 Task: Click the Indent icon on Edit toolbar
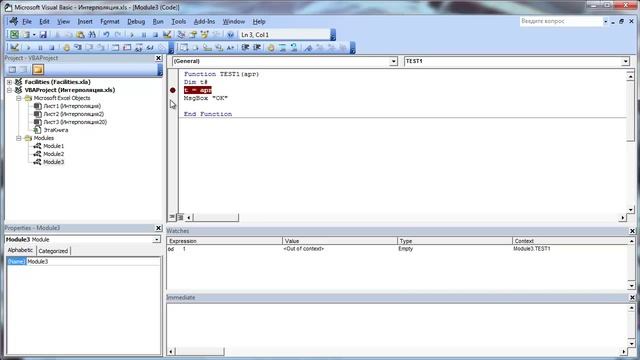click(245, 48)
